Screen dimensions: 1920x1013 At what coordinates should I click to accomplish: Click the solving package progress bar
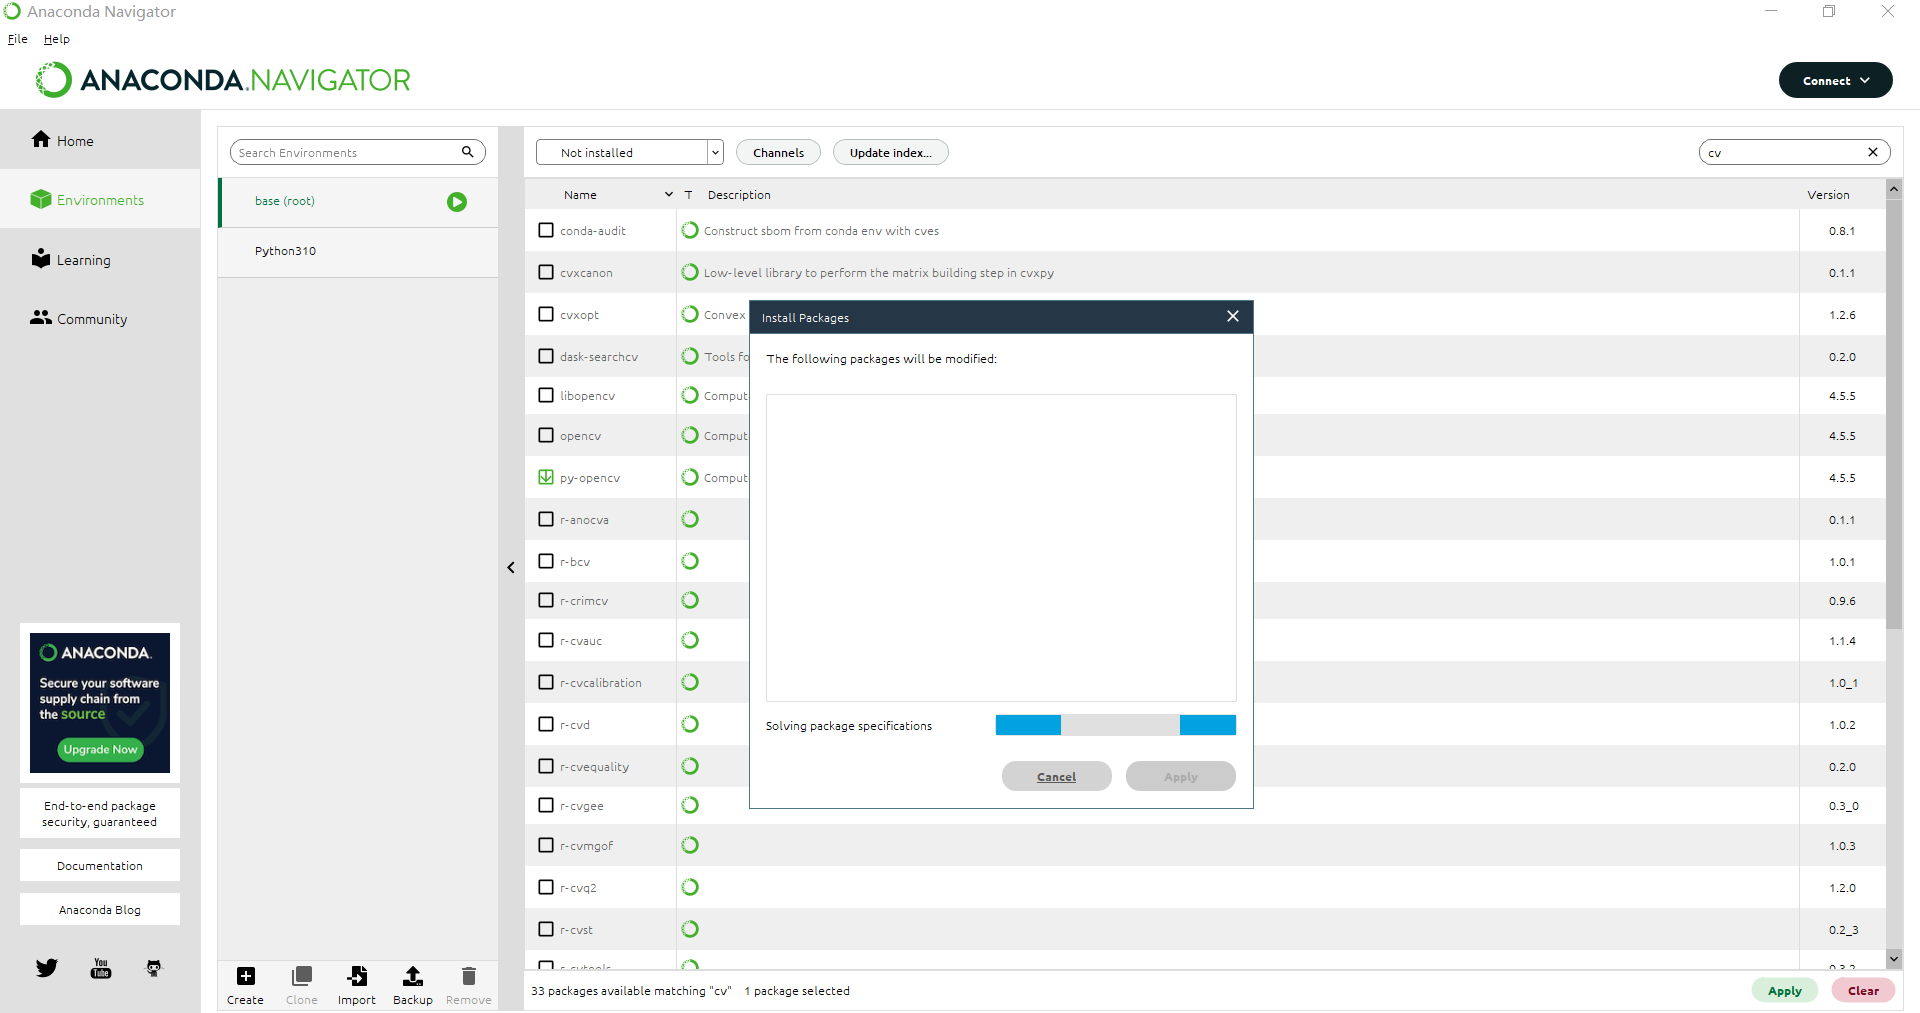tap(1116, 725)
